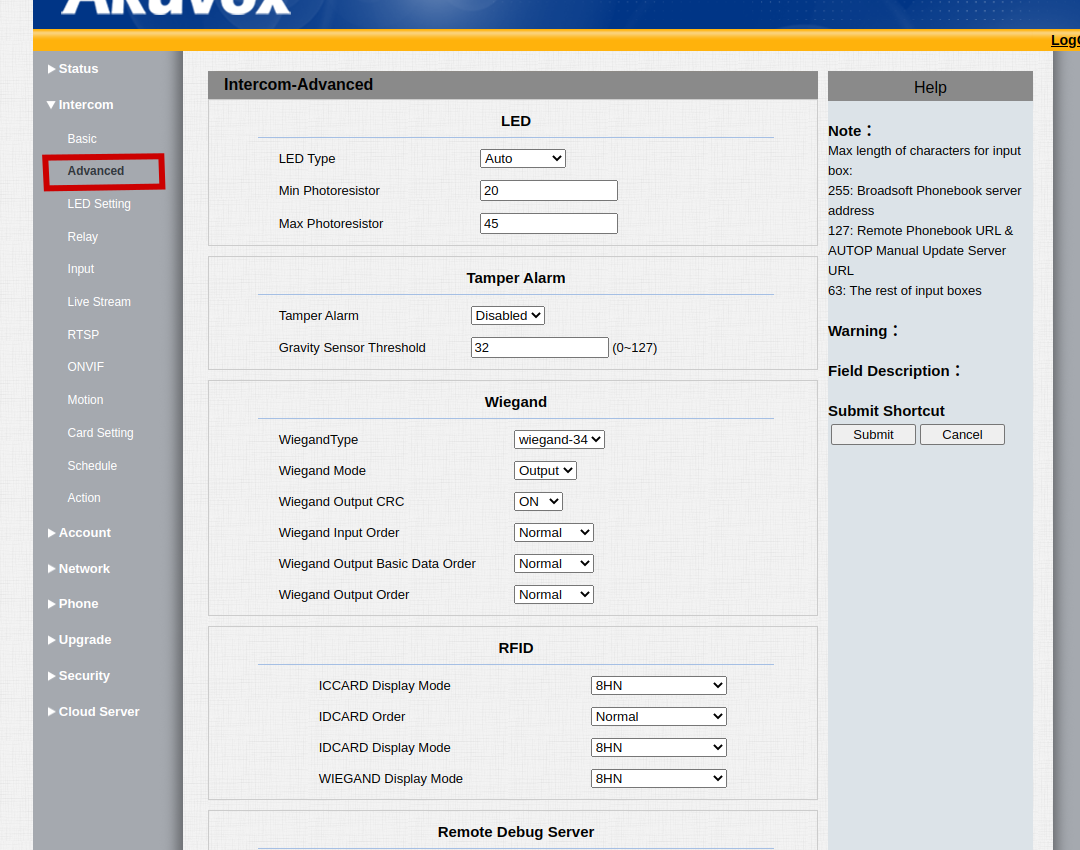Click the Gravity Sensor Threshold field

click(x=539, y=348)
